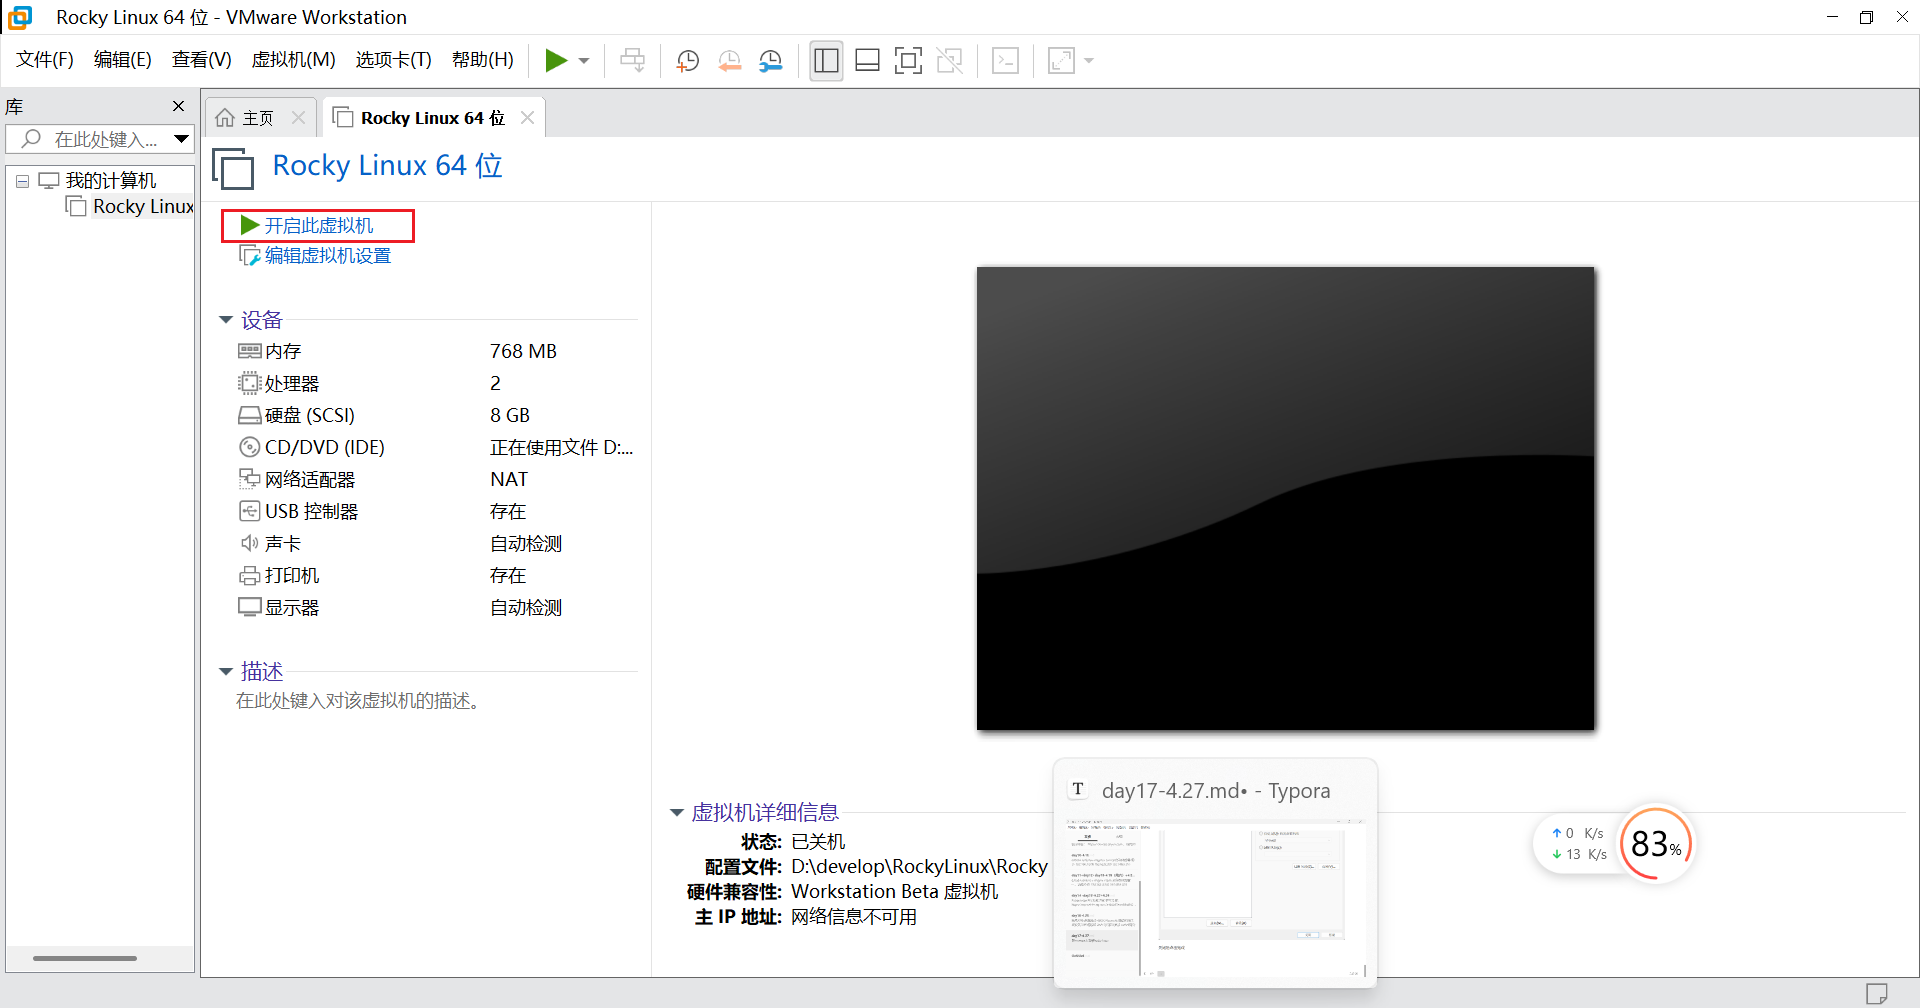Image resolution: width=1920 pixels, height=1008 pixels.
Task: Click the 768 MB memory value
Action: pos(523,351)
